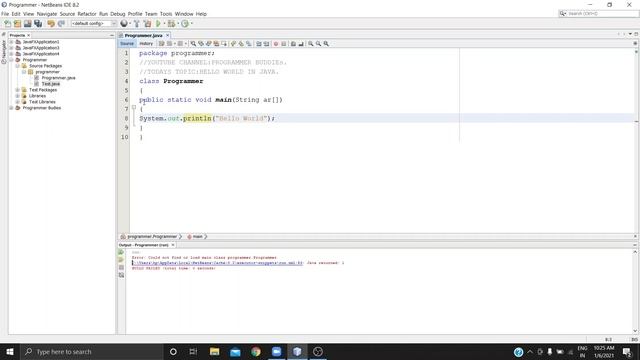
Task: Click the green Re-run icon in Output panel
Action: (121, 252)
